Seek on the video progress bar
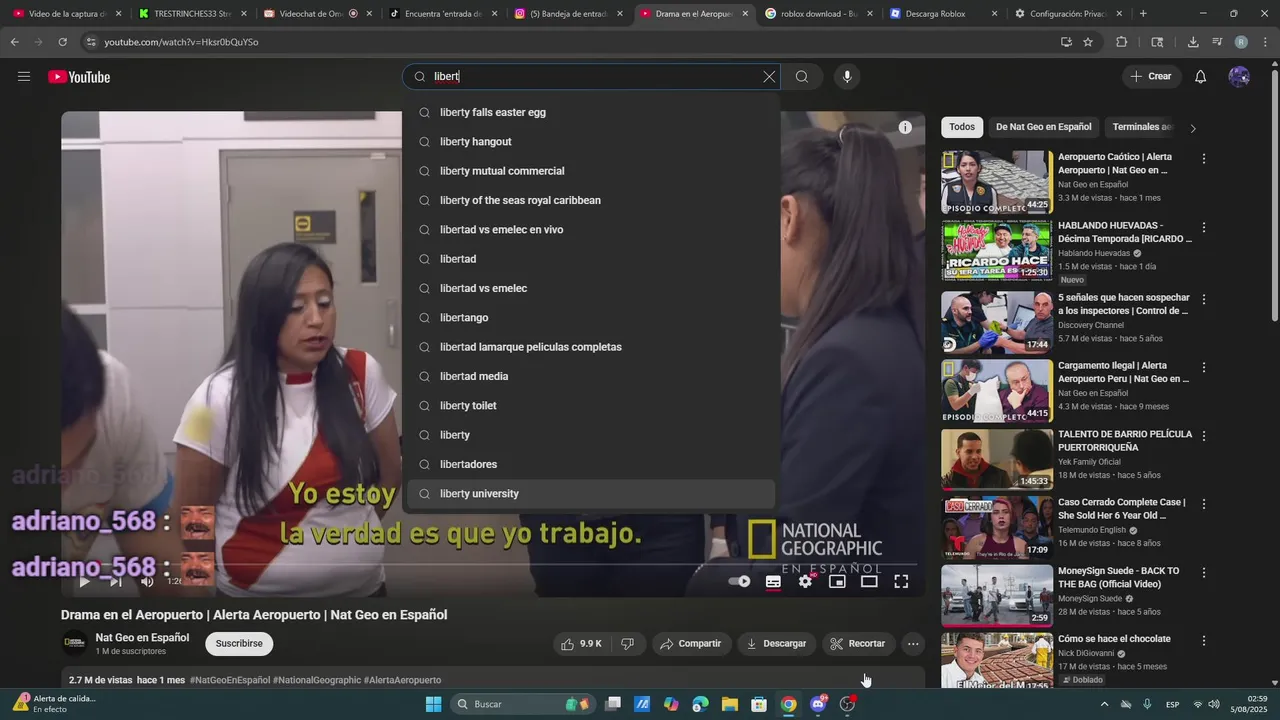Image resolution: width=1280 pixels, height=720 pixels. [x=493, y=564]
